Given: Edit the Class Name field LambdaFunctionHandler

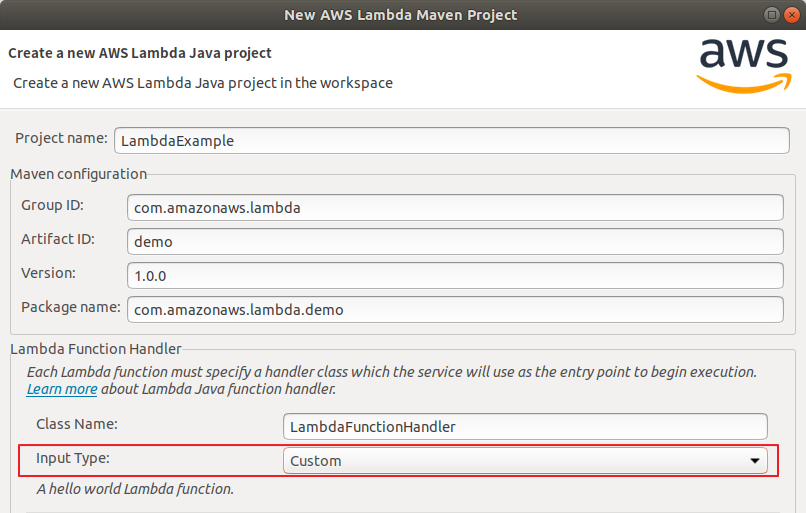Looking at the screenshot, I should coord(525,427).
